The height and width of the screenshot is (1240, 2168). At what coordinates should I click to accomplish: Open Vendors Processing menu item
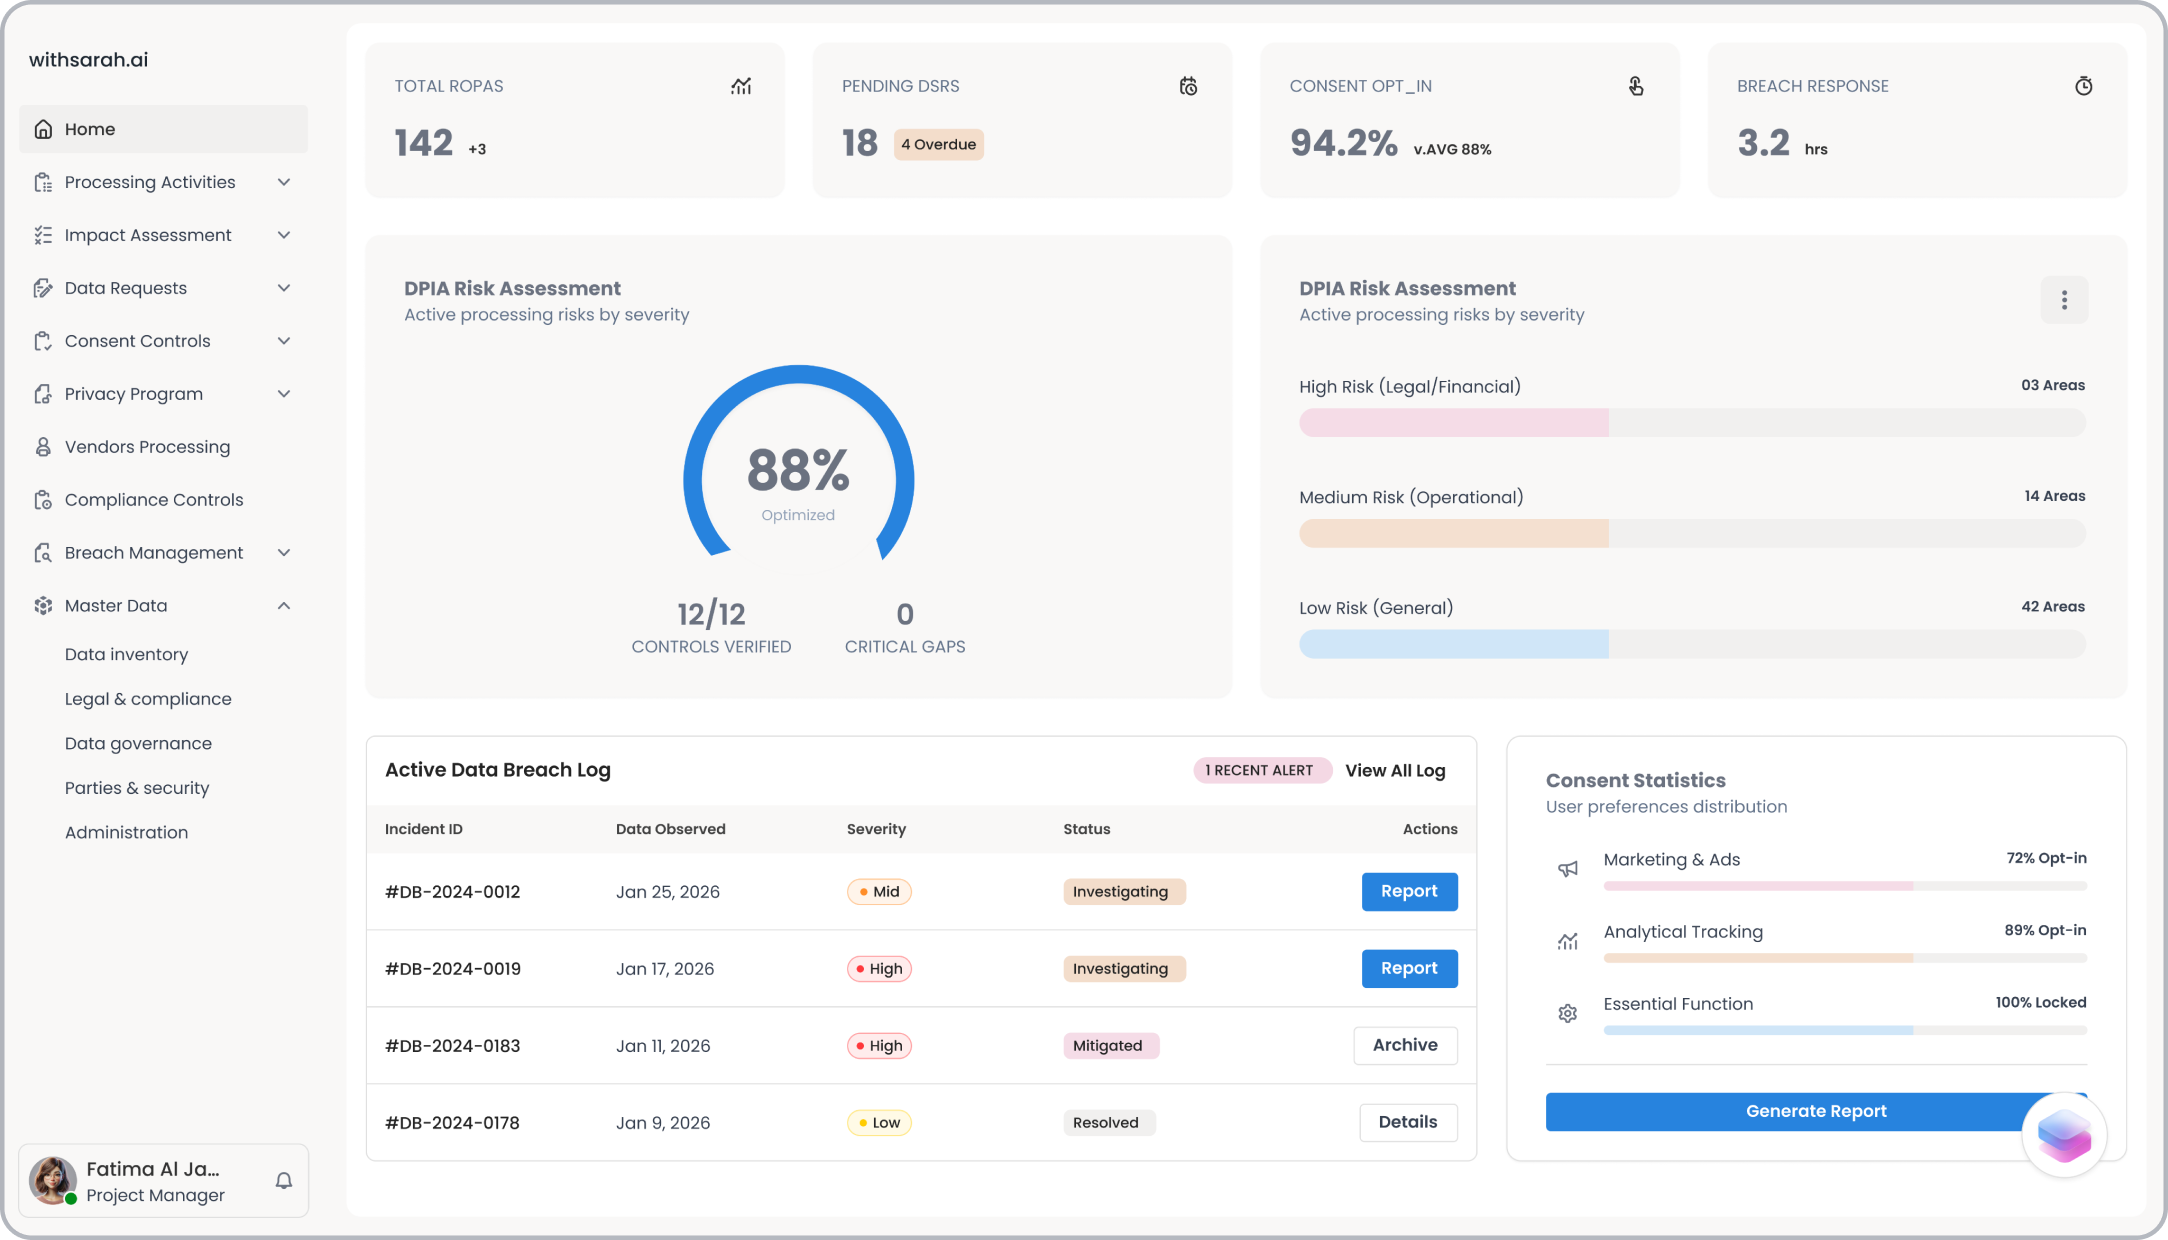163,447
